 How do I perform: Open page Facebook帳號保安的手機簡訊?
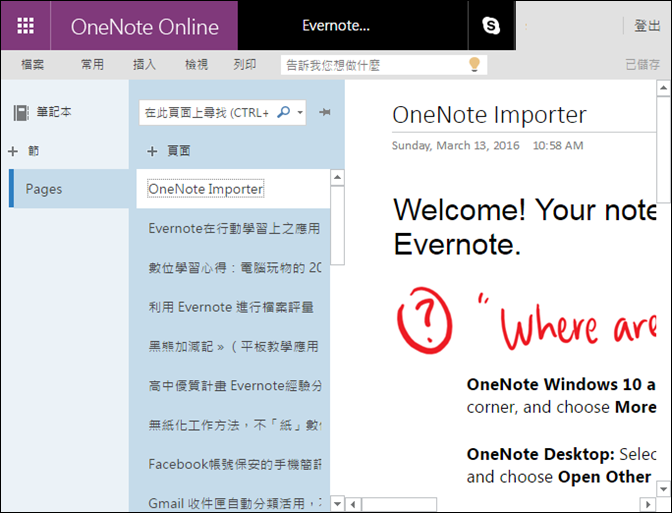233,464
